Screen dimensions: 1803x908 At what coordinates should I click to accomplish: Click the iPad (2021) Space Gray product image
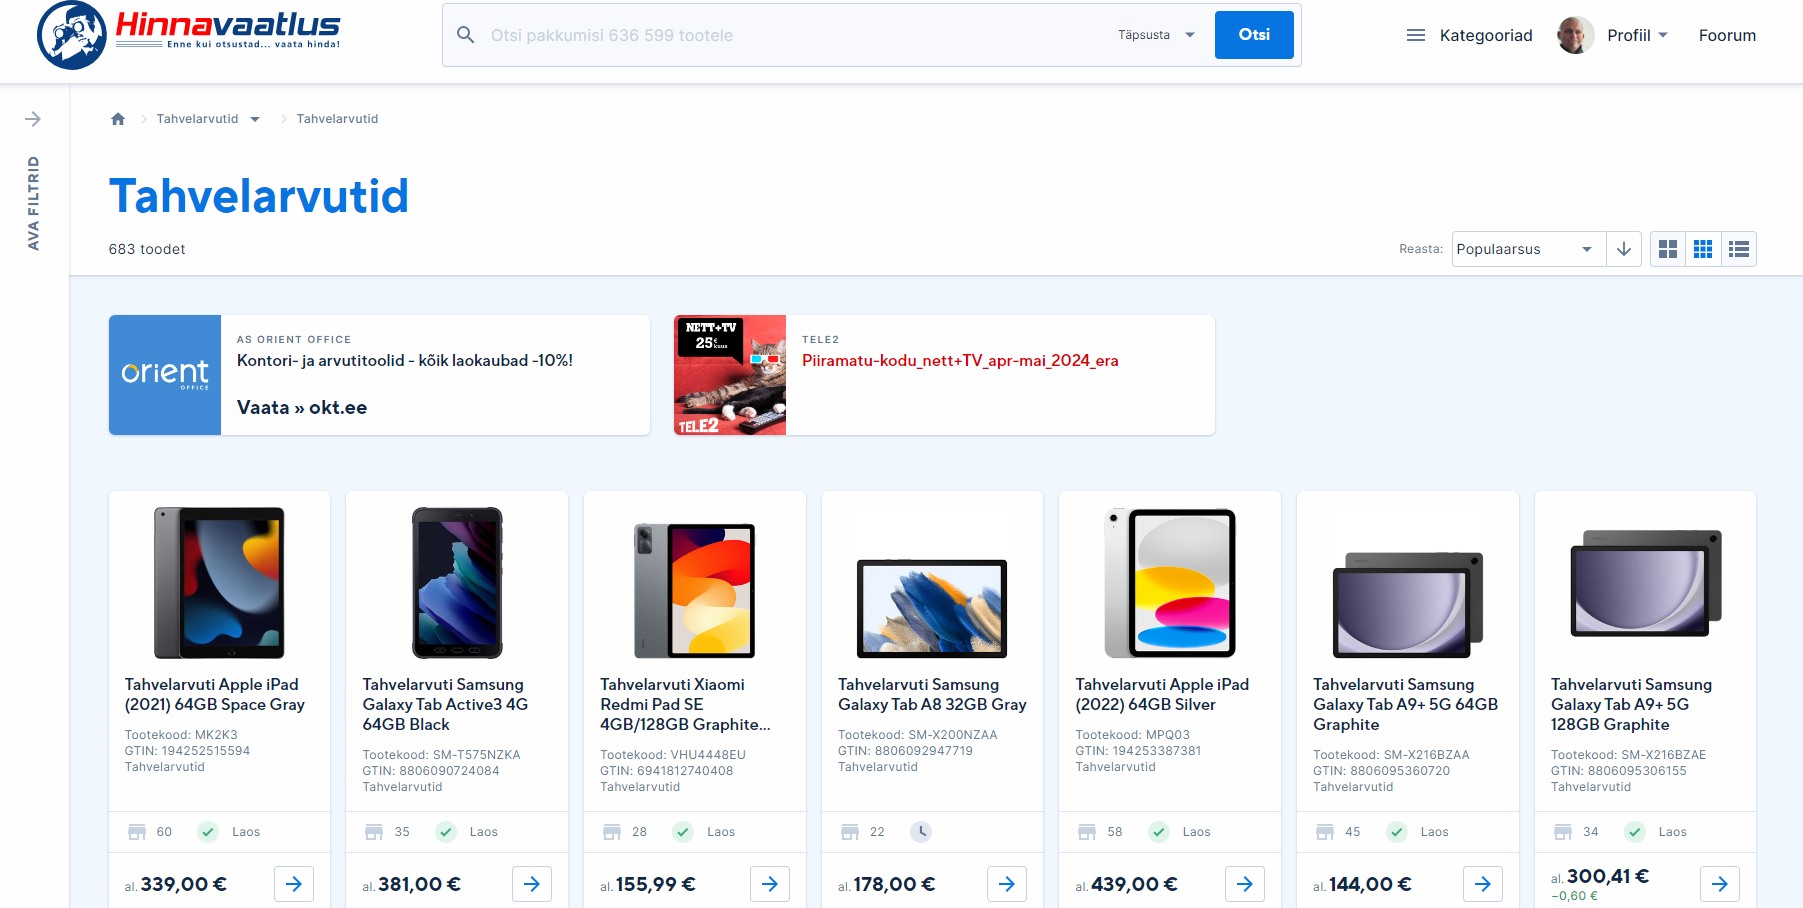pos(219,583)
